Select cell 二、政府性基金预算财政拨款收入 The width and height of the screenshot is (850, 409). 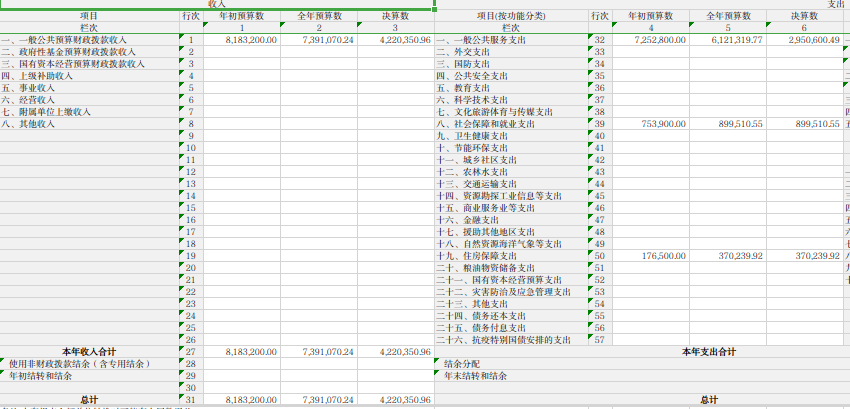[x=89, y=52]
